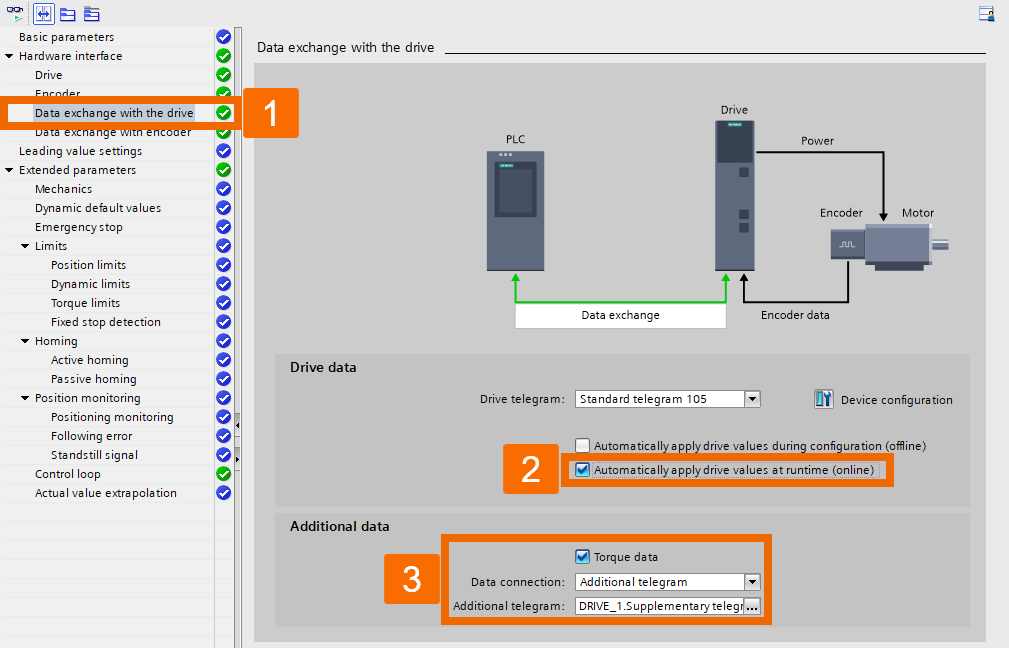Collapse the Extended parameters section
Viewport: 1009px width, 648px height.
[x=8, y=169]
